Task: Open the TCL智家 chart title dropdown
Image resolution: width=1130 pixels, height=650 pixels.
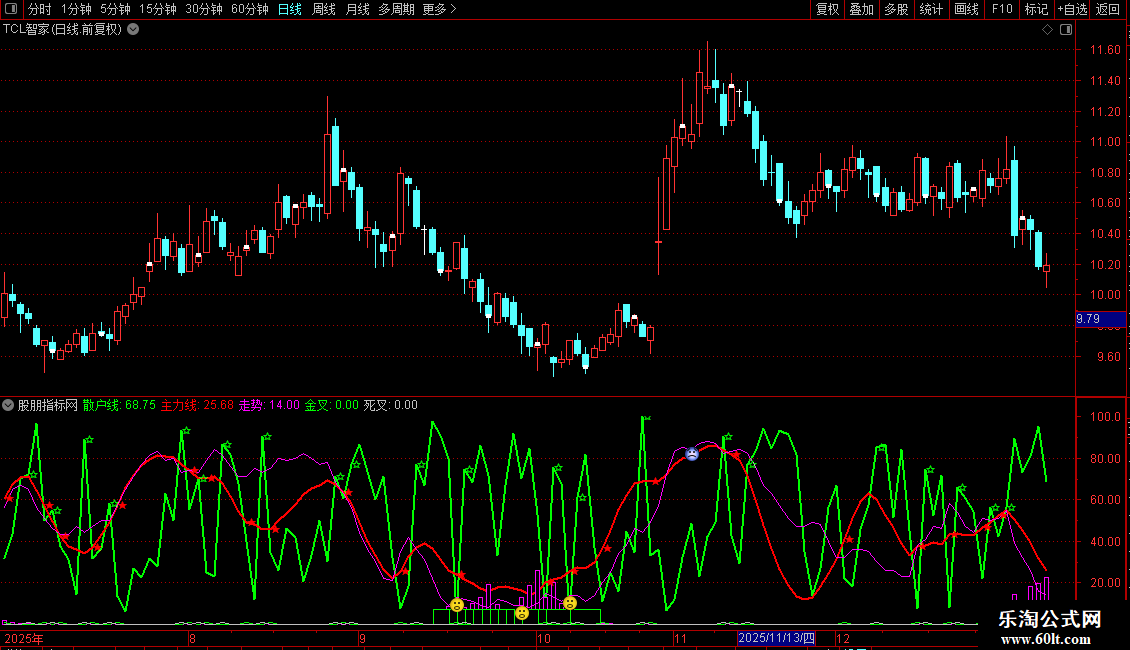Action: point(133,30)
